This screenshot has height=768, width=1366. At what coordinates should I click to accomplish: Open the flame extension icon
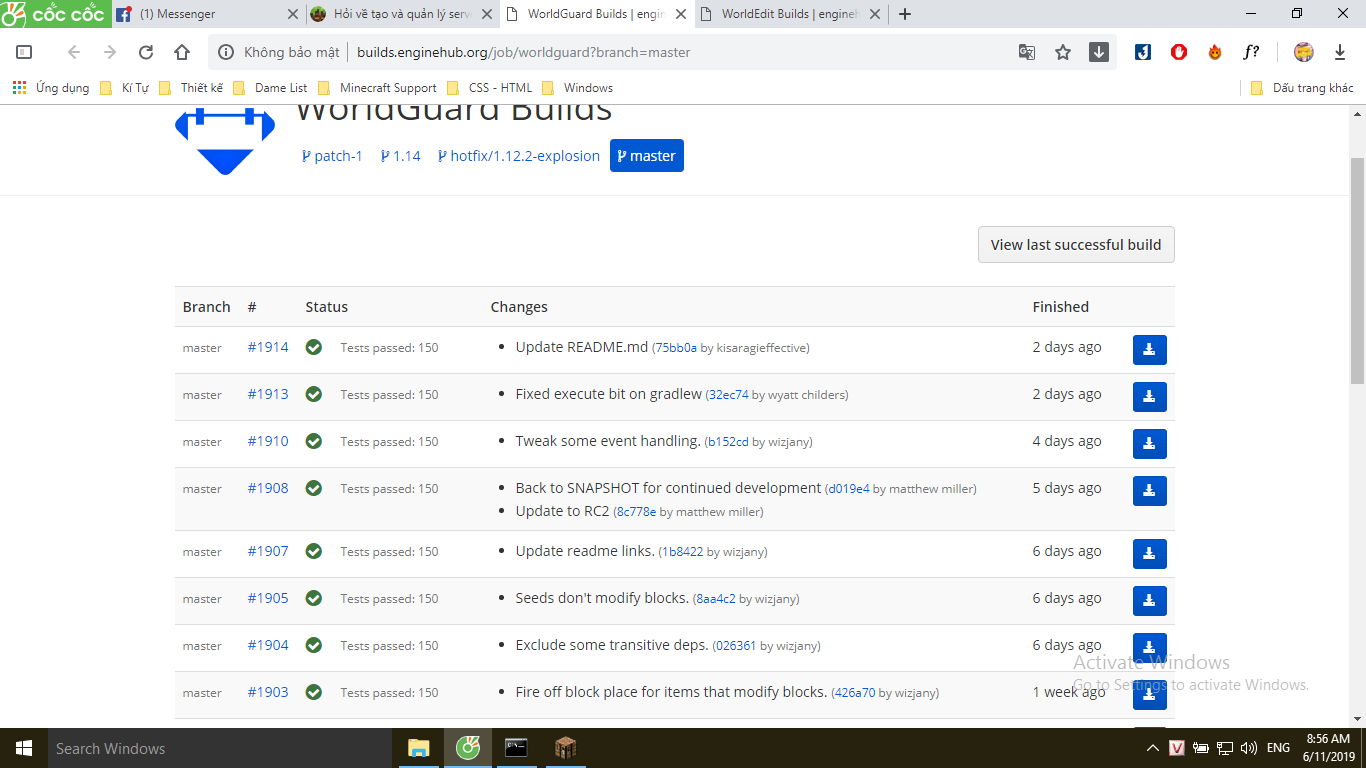pos(1215,52)
